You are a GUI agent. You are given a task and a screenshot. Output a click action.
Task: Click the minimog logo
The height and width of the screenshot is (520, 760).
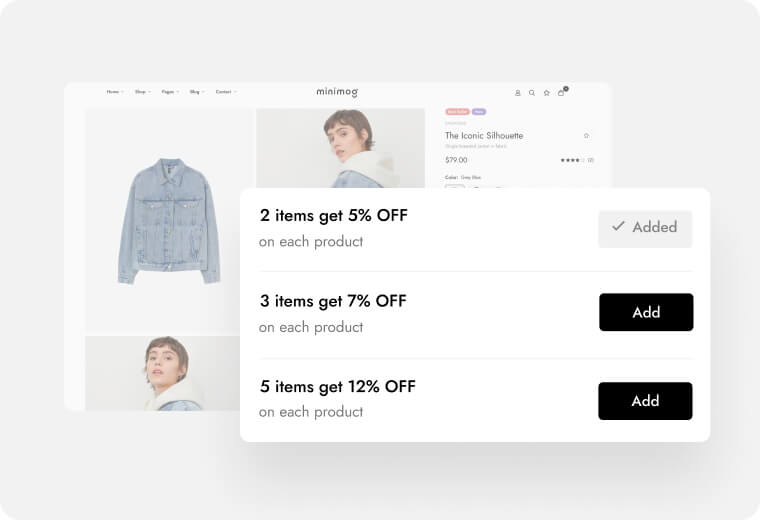pos(337,92)
